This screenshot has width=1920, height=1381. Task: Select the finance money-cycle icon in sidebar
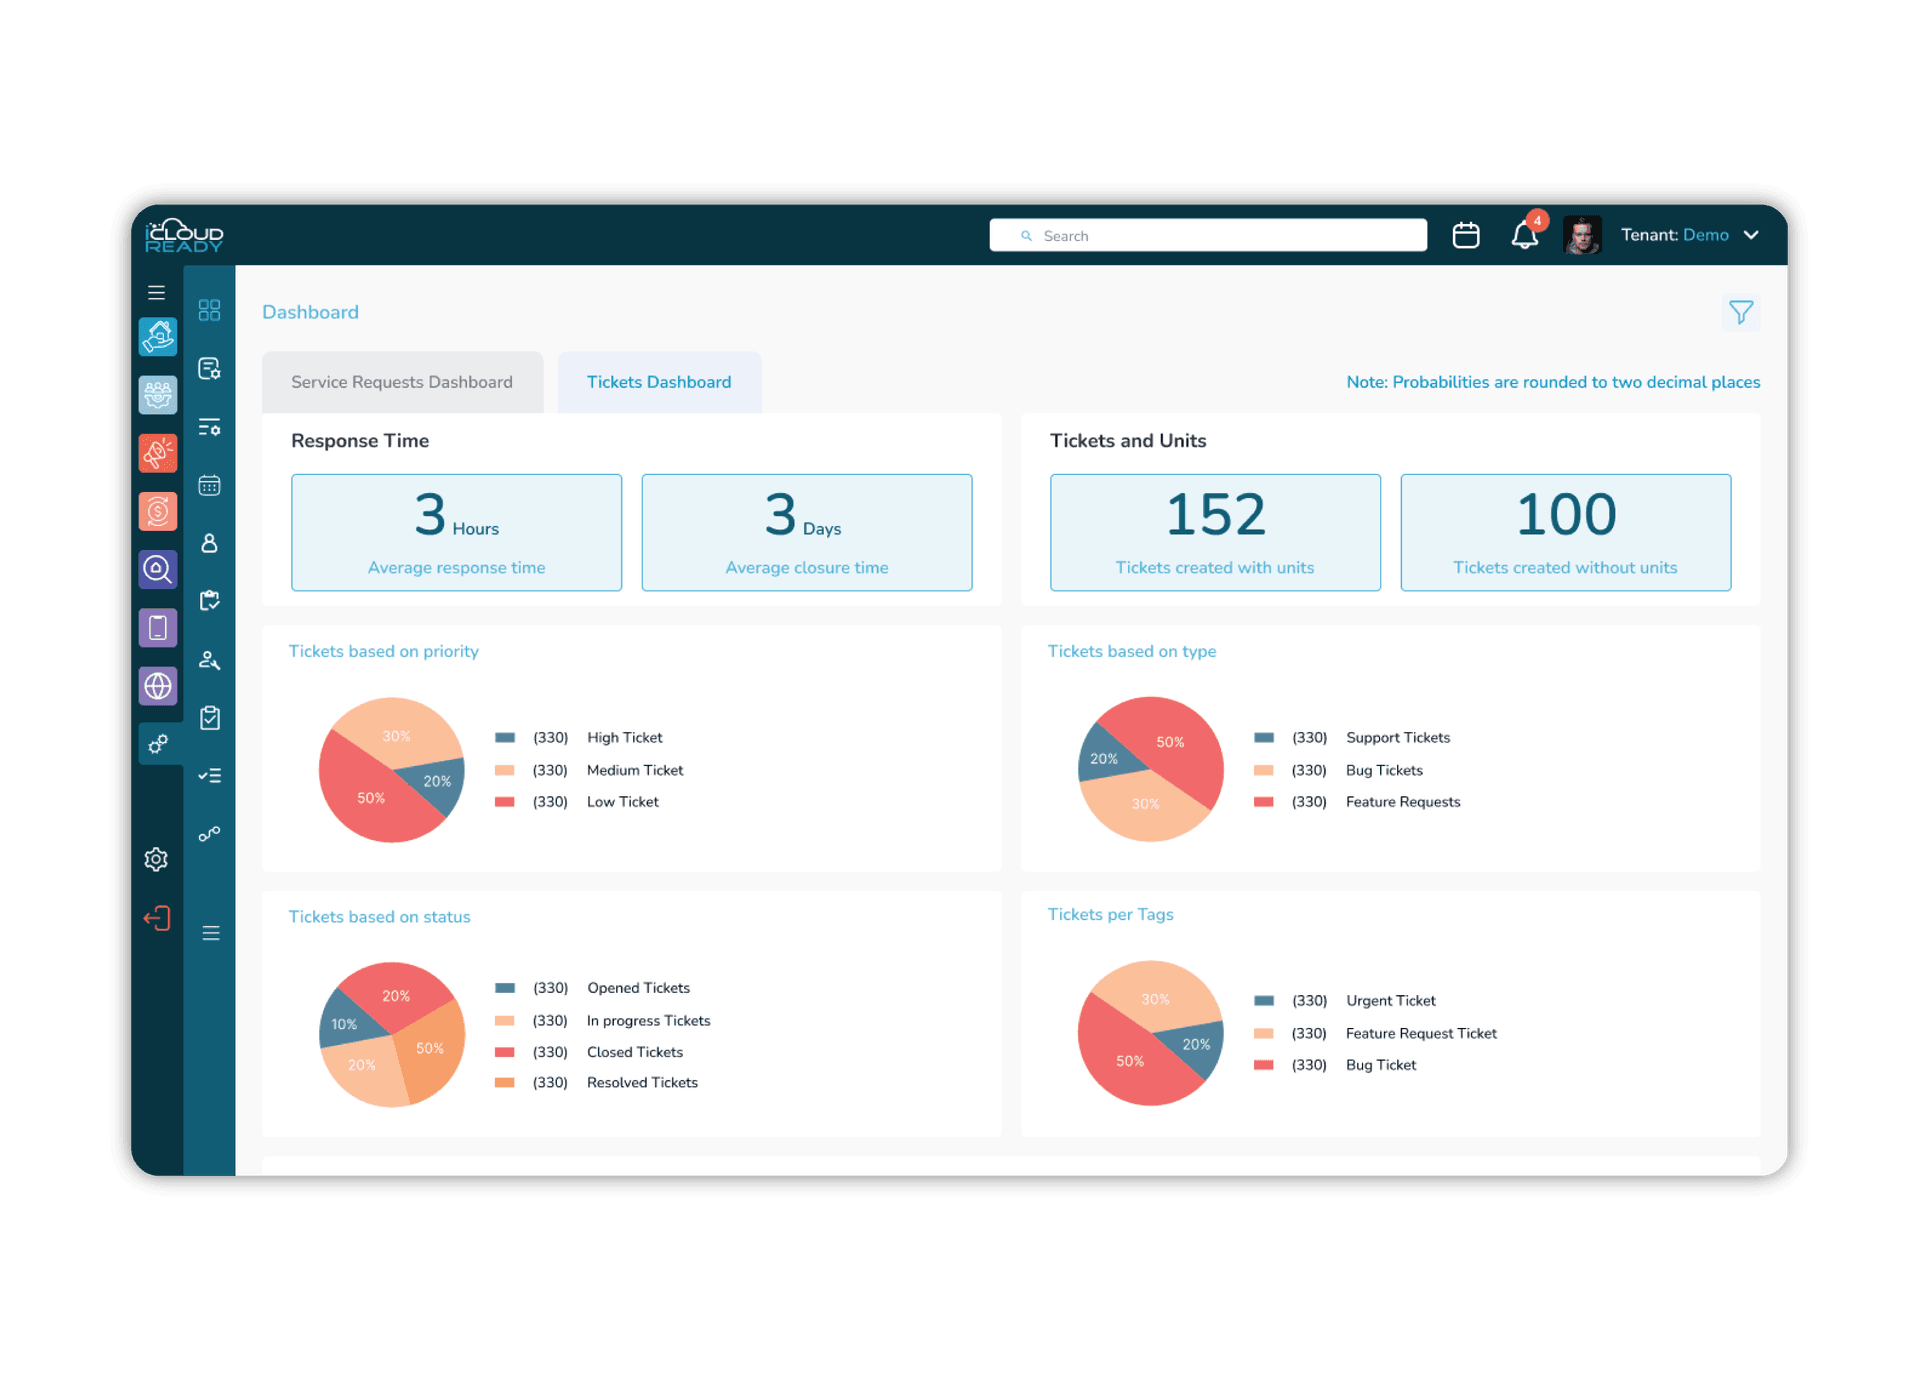[x=157, y=510]
